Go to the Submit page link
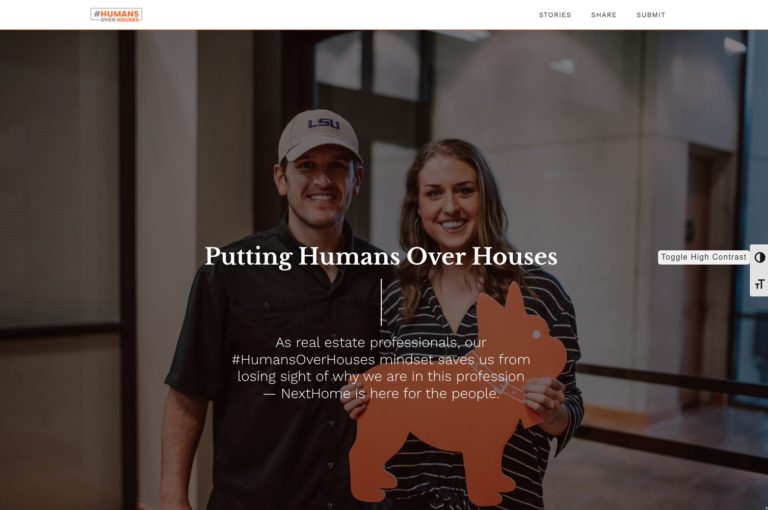The width and height of the screenshot is (768, 510). pos(650,15)
